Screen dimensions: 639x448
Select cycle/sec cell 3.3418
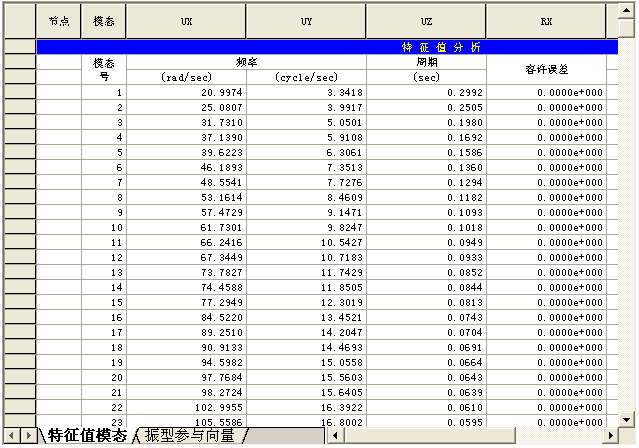(306, 93)
